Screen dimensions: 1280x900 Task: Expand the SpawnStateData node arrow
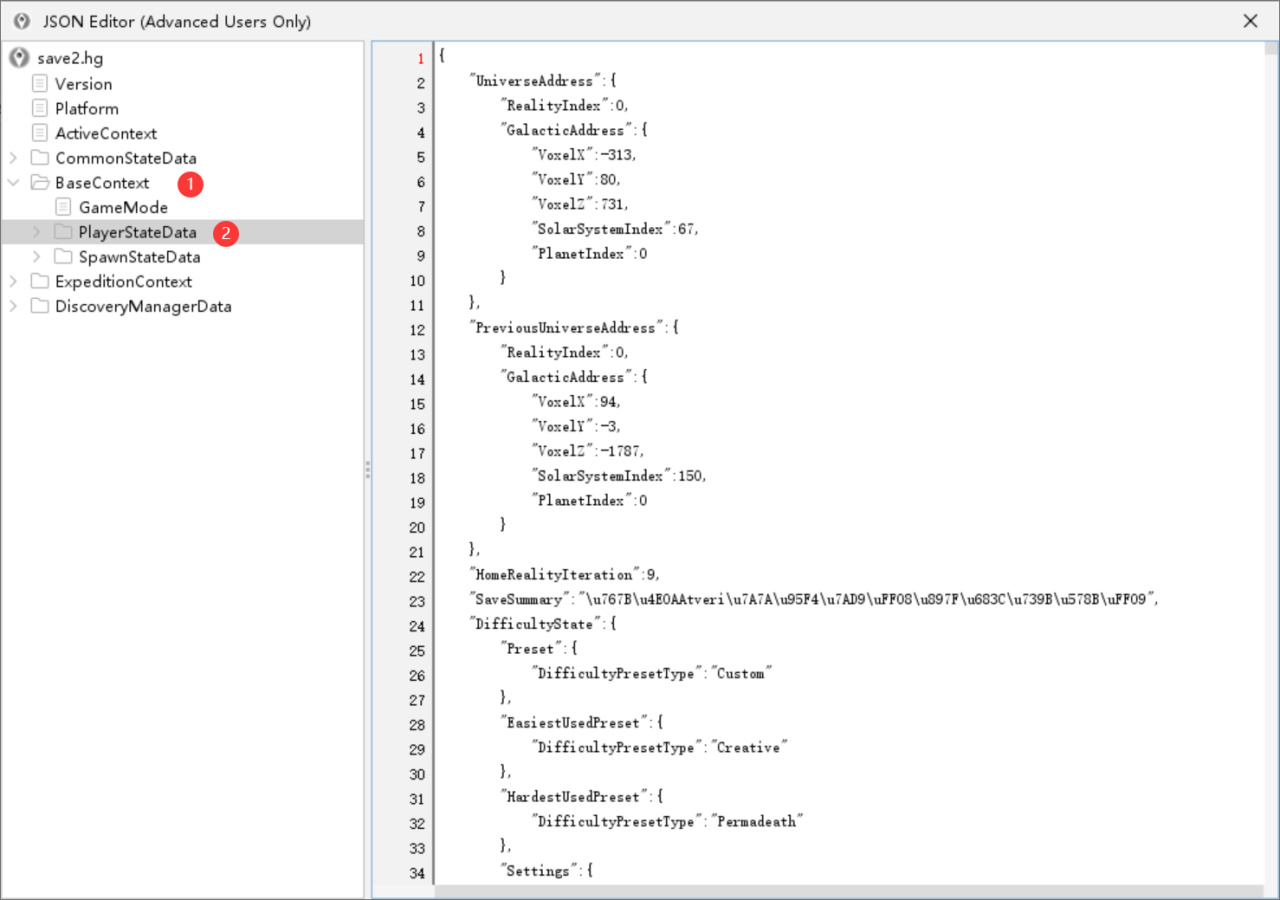tap(37, 257)
